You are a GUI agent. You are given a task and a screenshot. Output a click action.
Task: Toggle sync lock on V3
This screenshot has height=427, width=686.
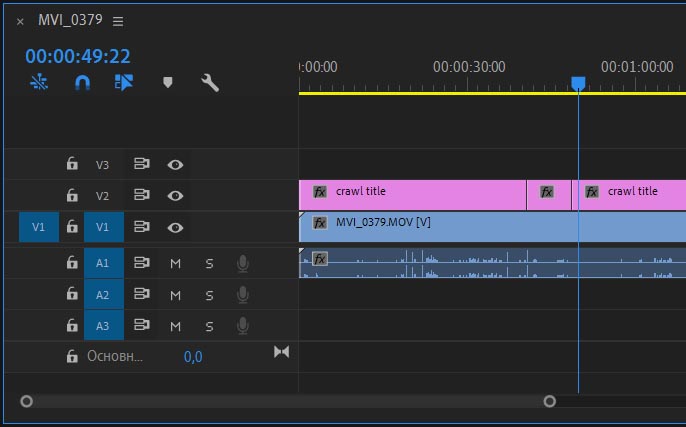click(142, 164)
